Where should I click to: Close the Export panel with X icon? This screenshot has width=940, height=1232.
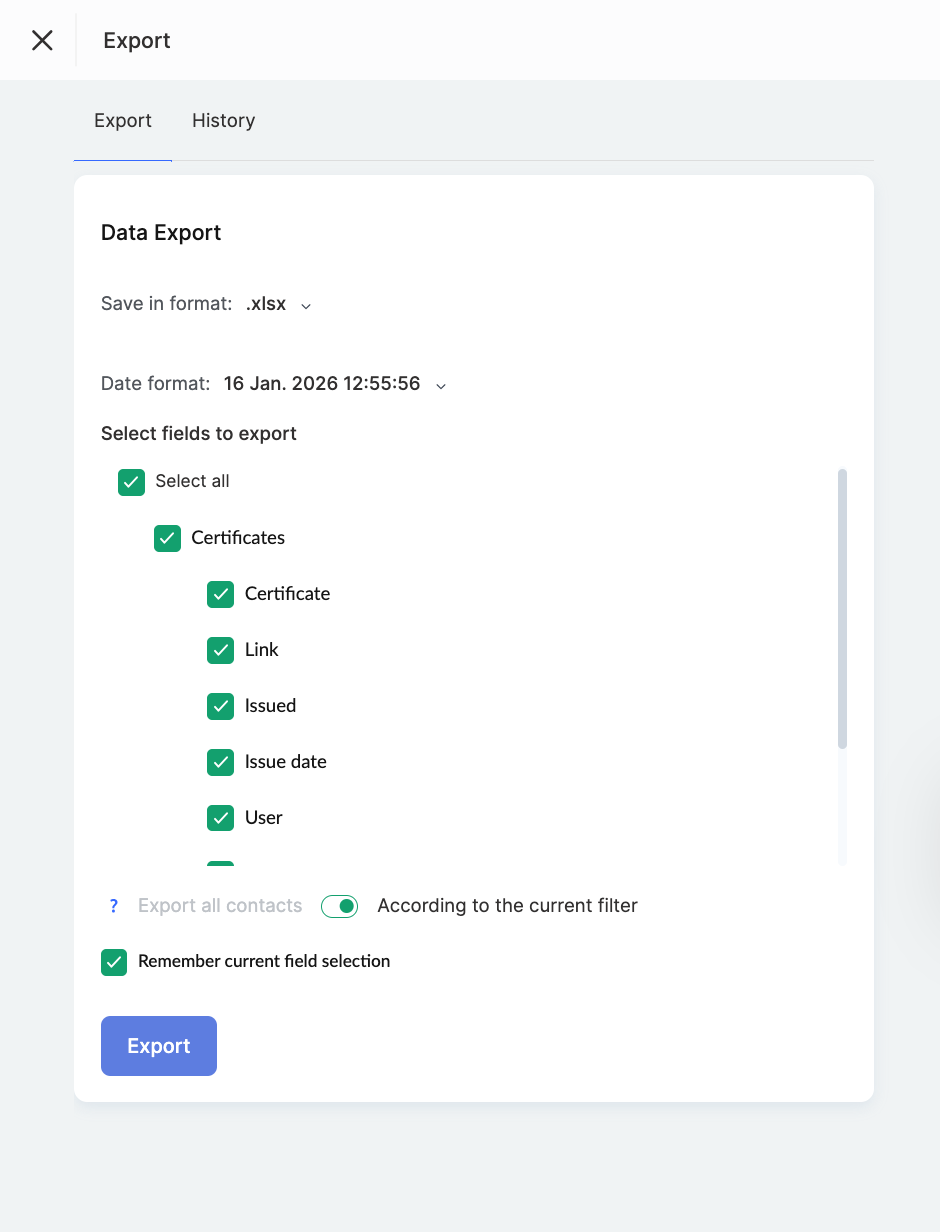[x=42, y=40]
